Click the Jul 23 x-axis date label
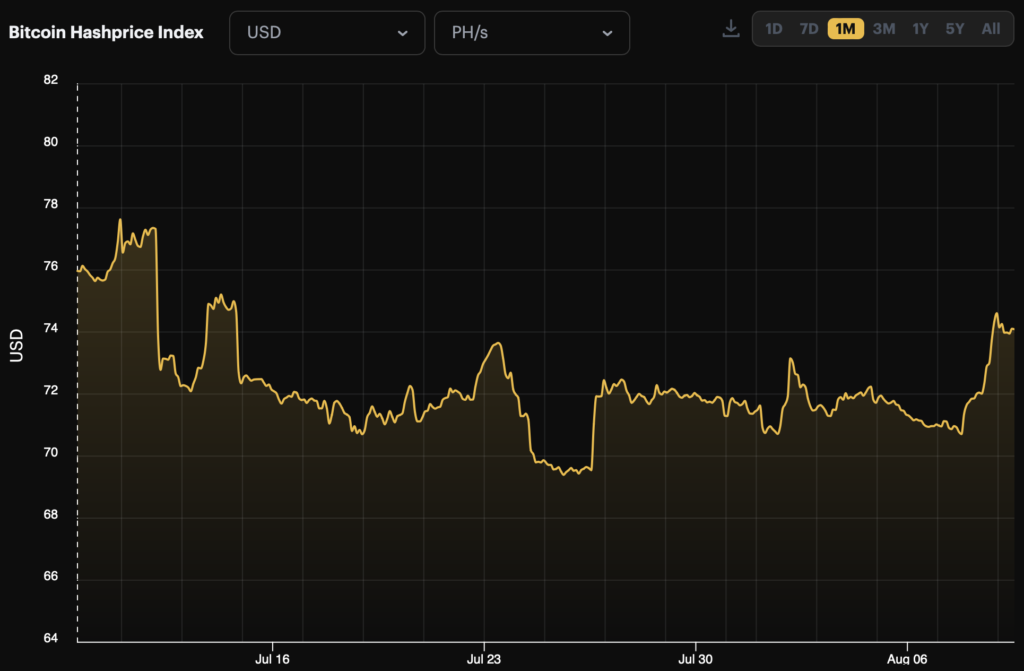 click(x=484, y=659)
